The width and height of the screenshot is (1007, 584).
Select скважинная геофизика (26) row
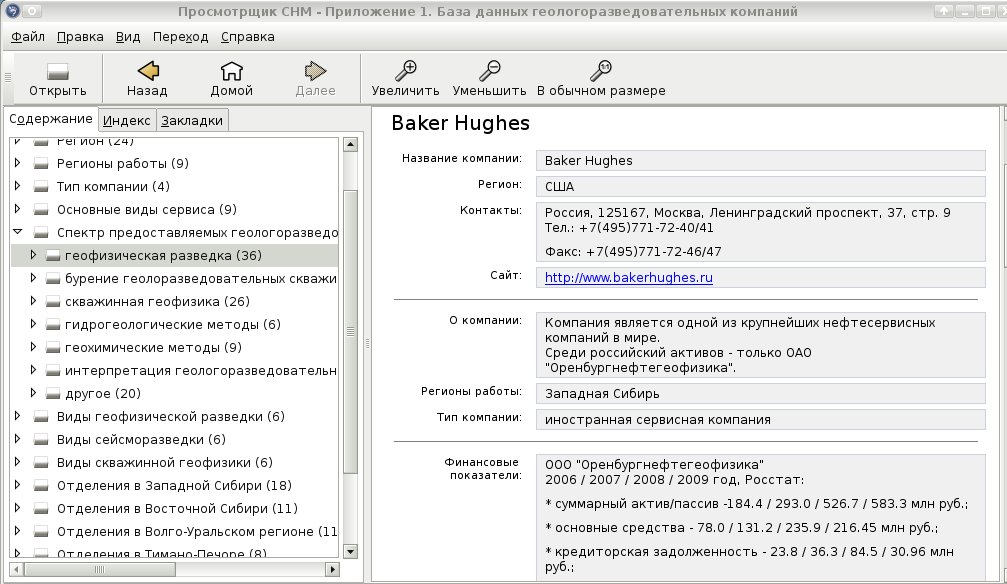coord(175,301)
